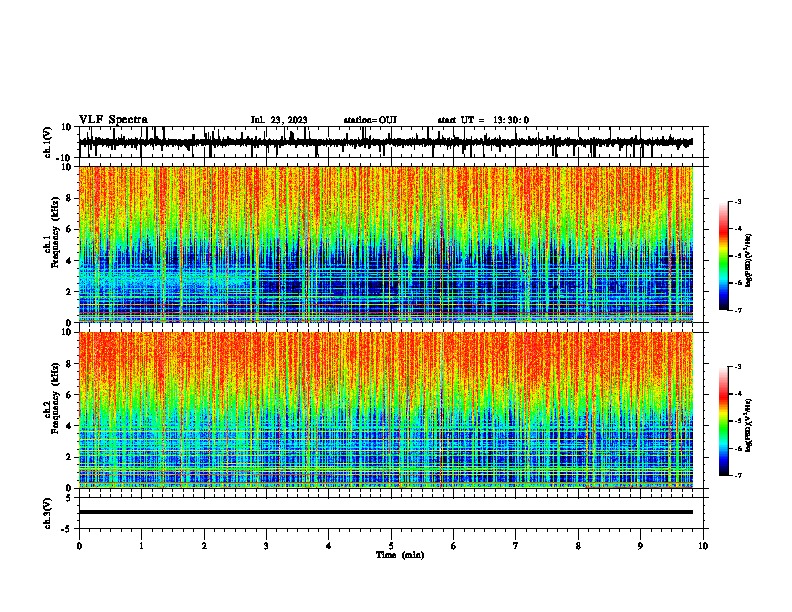Select the date text "Jul. 23, 2023"
The width and height of the screenshot is (792, 612).
(x=279, y=120)
